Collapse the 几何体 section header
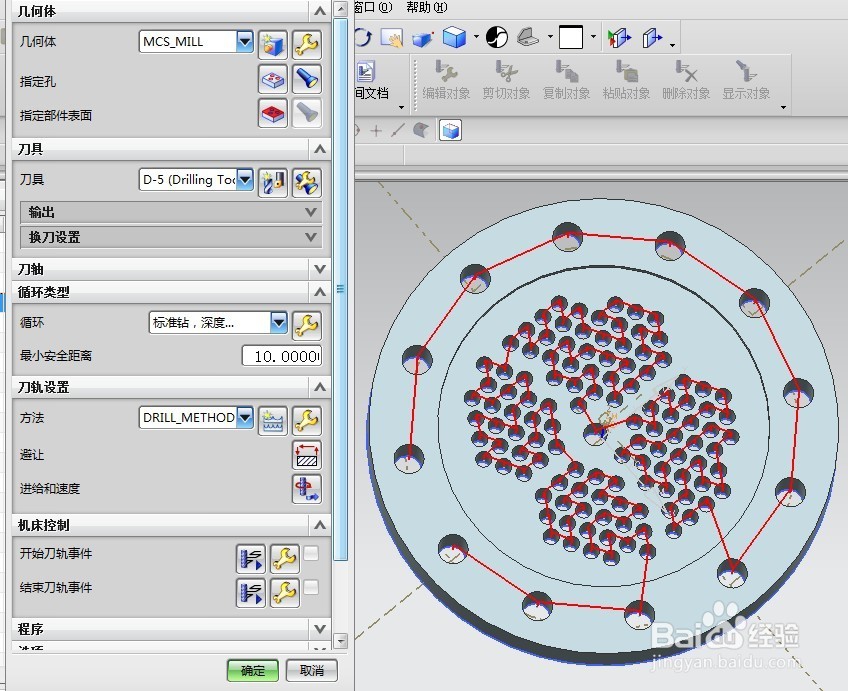 171,11
